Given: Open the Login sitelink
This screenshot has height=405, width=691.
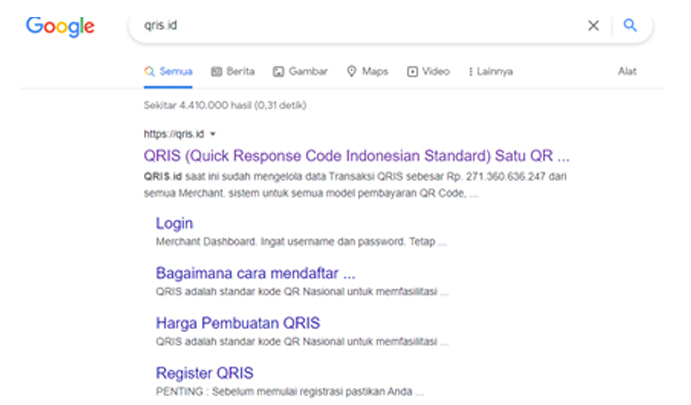Looking at the screenshot, I should (175, 224).
